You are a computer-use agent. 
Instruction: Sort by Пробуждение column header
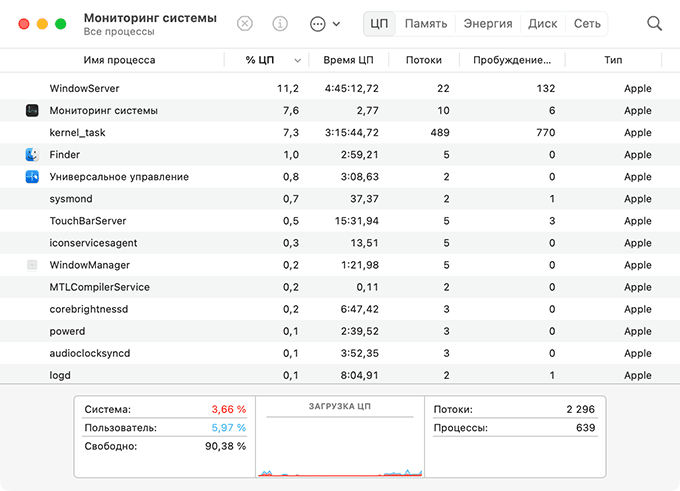[512, 60]
